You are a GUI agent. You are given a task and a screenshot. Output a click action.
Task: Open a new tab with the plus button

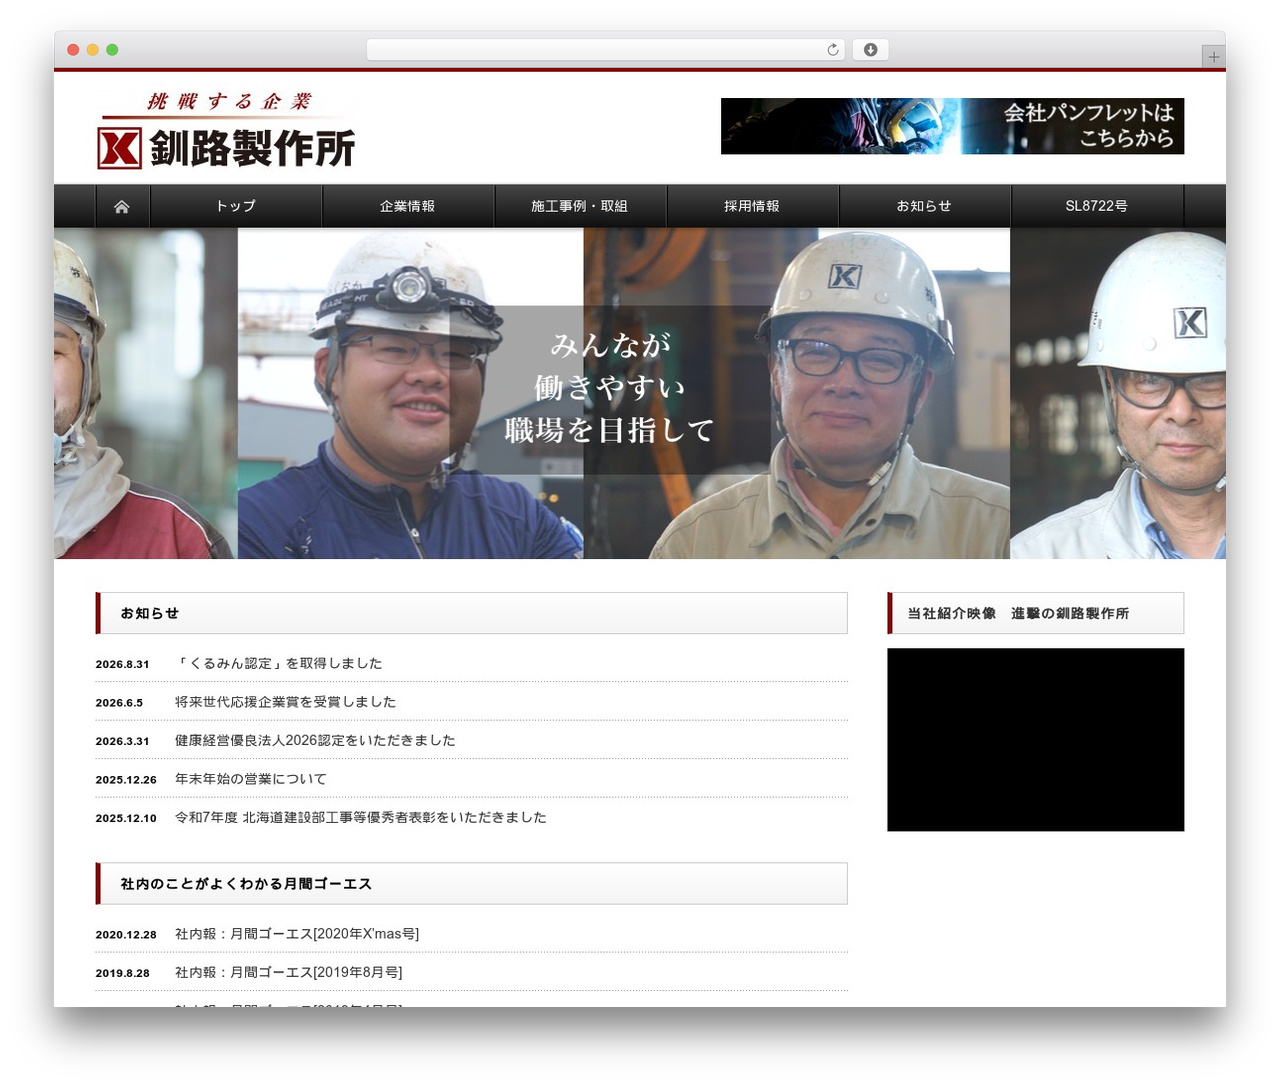(x=1213, y=57)
